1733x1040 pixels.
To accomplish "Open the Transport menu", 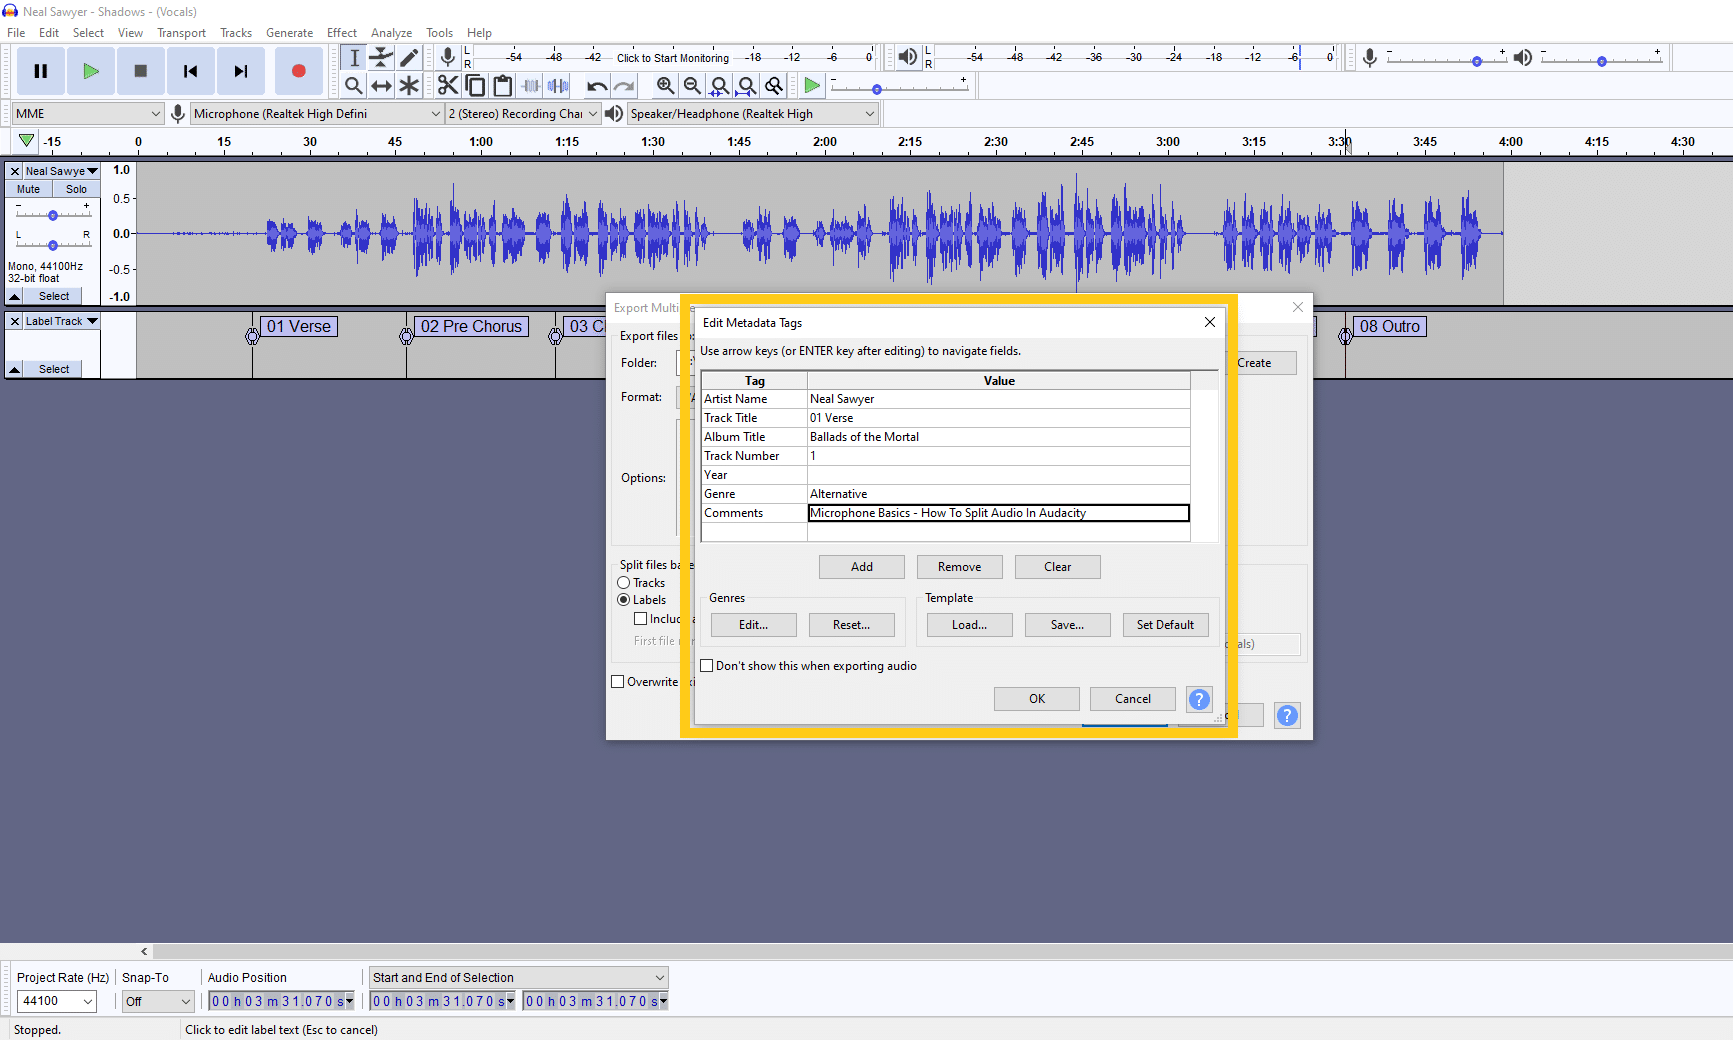I will (x=181, y=32).
